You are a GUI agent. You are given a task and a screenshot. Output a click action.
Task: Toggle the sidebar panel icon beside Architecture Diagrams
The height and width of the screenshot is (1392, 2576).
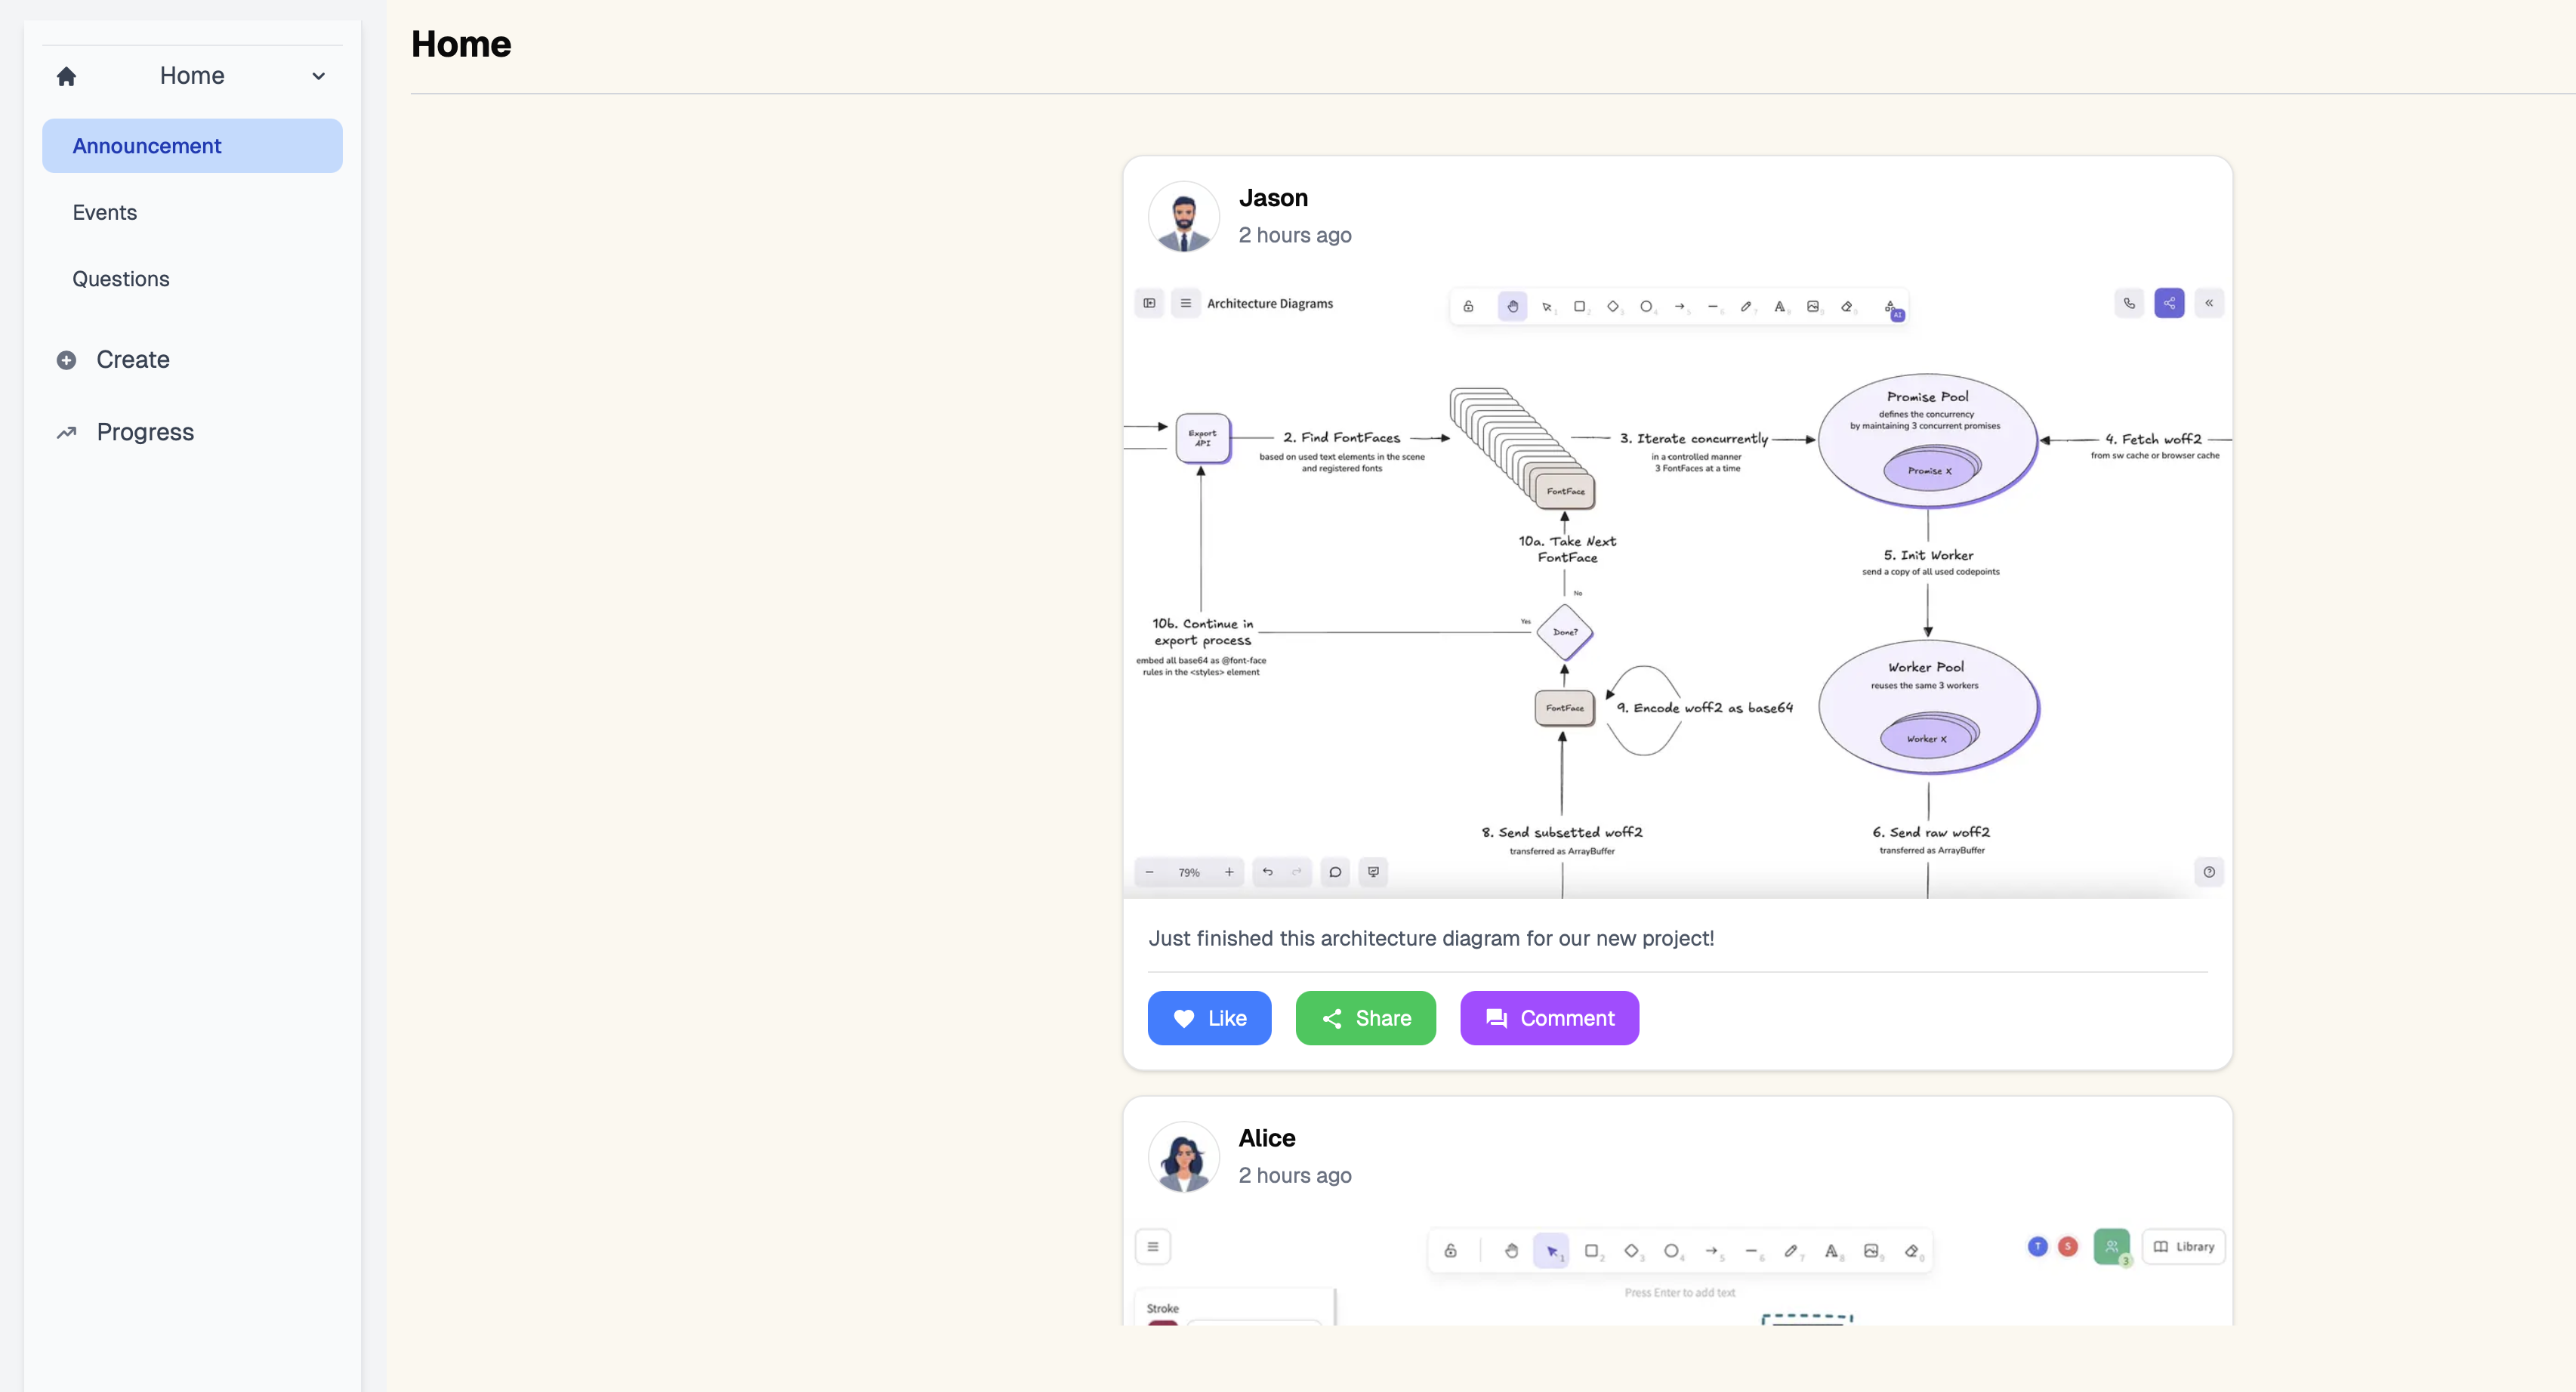(1149, 303)
